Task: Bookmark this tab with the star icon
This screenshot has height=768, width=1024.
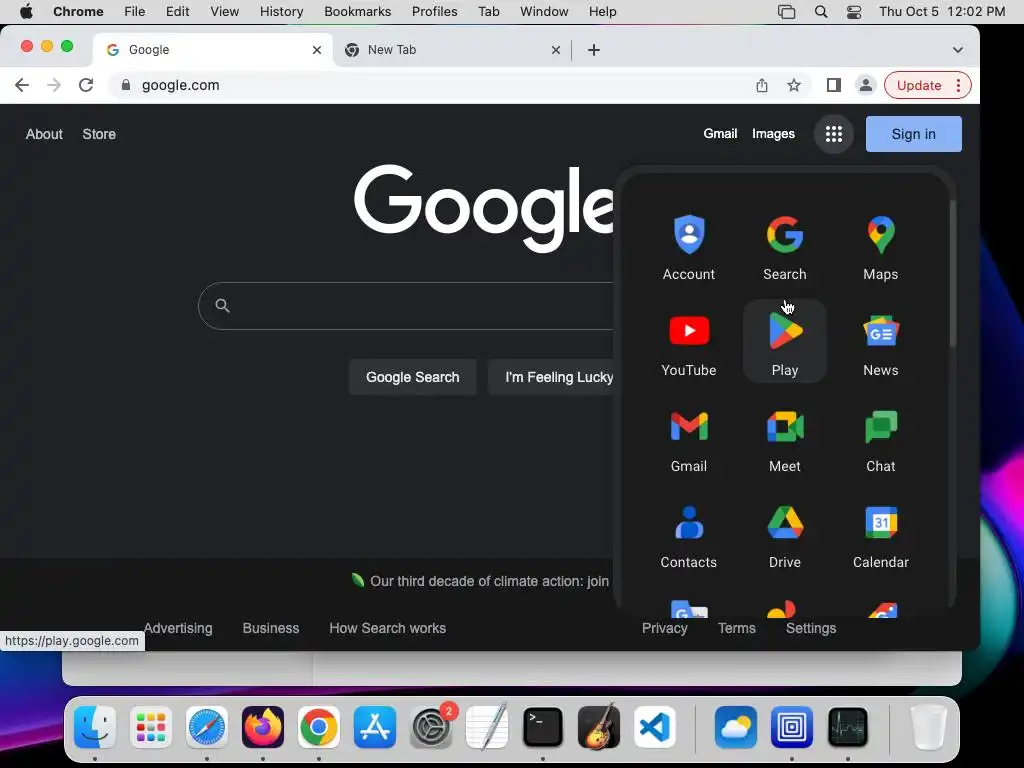Action: pos(793,85)
